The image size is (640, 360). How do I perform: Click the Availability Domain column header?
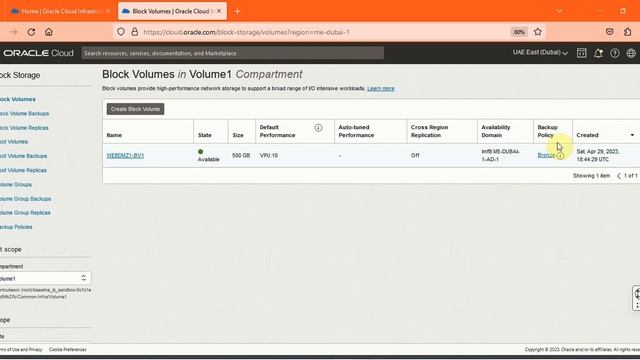click(496, 131)
